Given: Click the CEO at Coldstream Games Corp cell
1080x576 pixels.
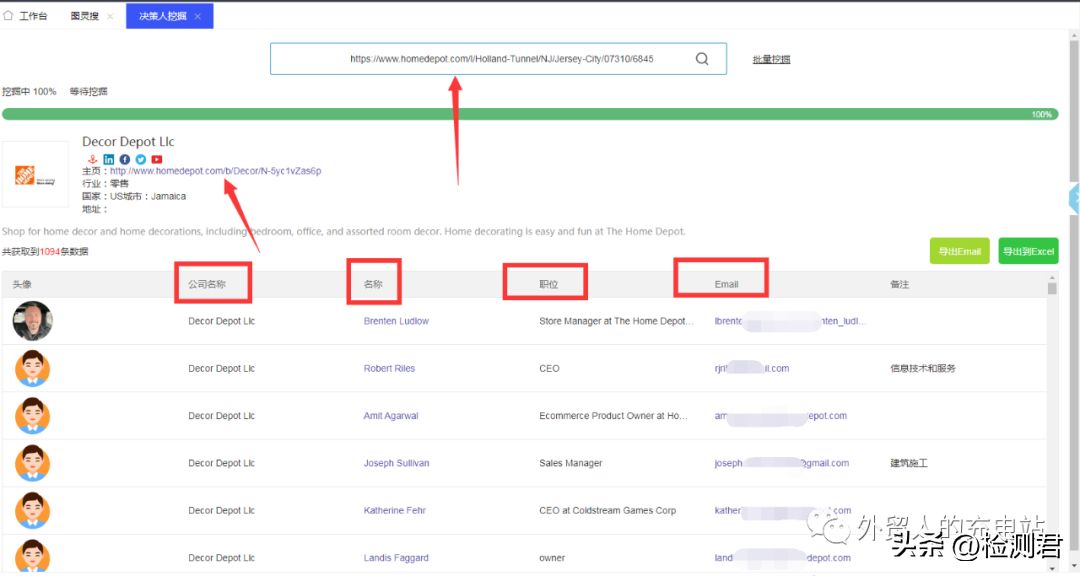Looking at the screenshot, I should (x=608, y=511).
